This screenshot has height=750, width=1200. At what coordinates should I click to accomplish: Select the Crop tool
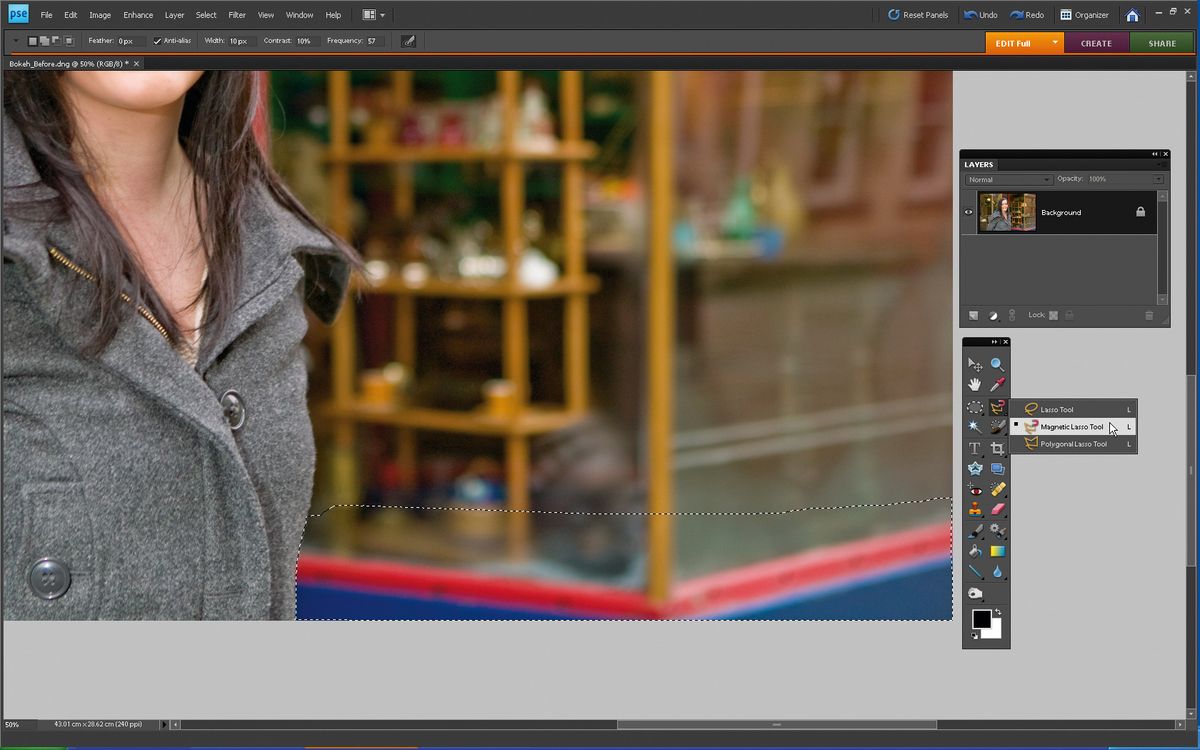(x=997, y=448)
